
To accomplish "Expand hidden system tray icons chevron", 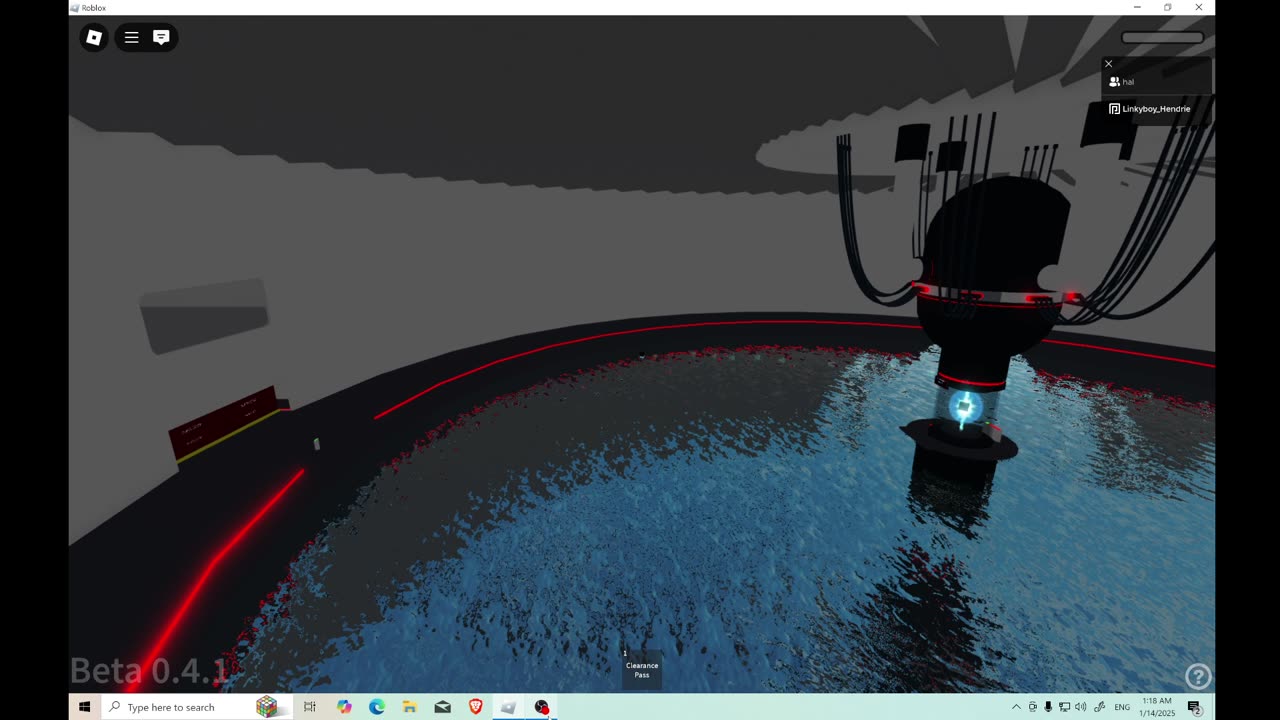I will click(x=1017, y=707).
